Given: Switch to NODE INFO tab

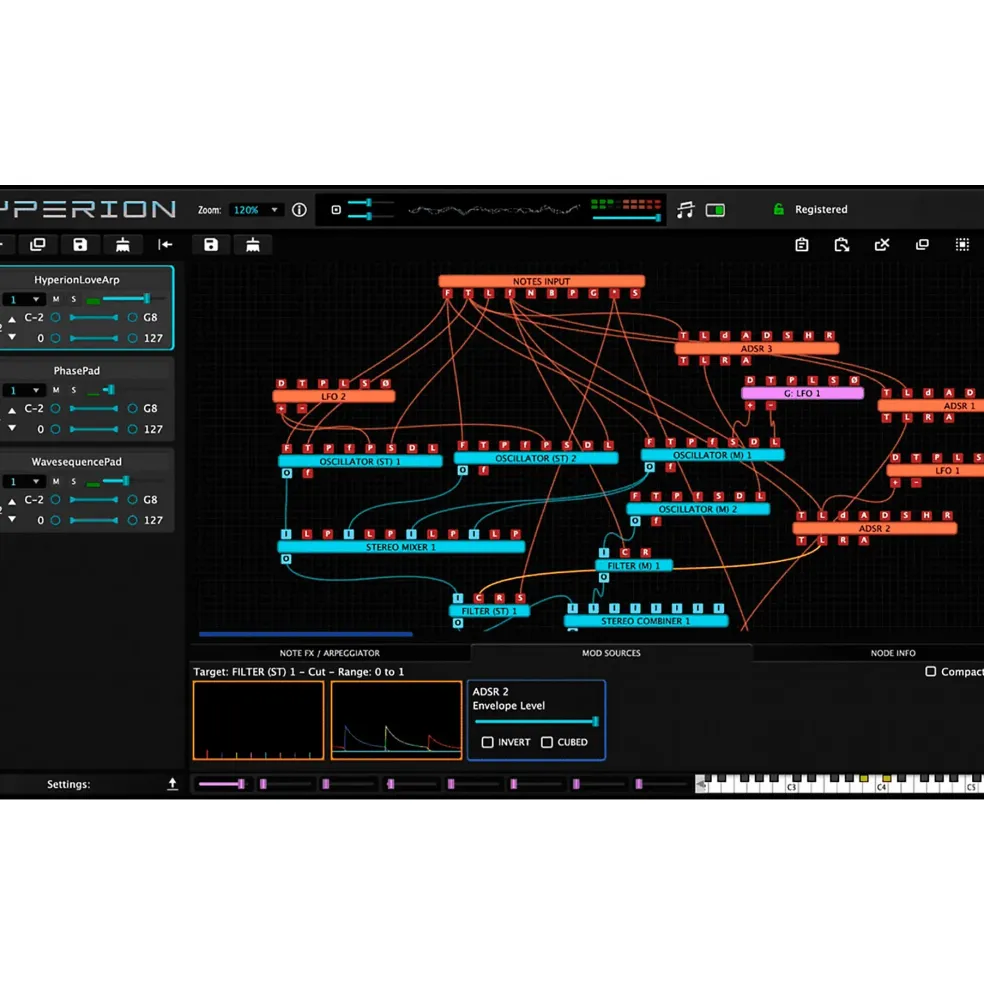Looking at the screenshot, I should 892,653.
